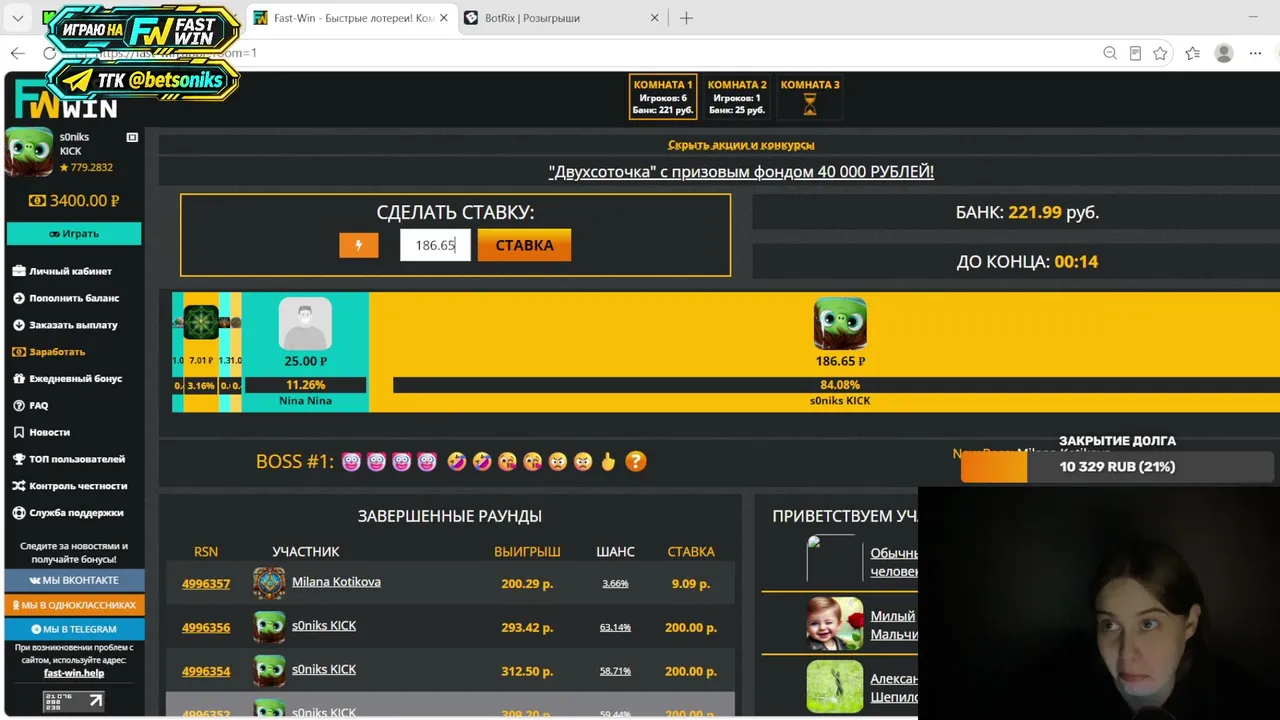
Task: Click the browser profile avatar icon
Action: 1224,53
